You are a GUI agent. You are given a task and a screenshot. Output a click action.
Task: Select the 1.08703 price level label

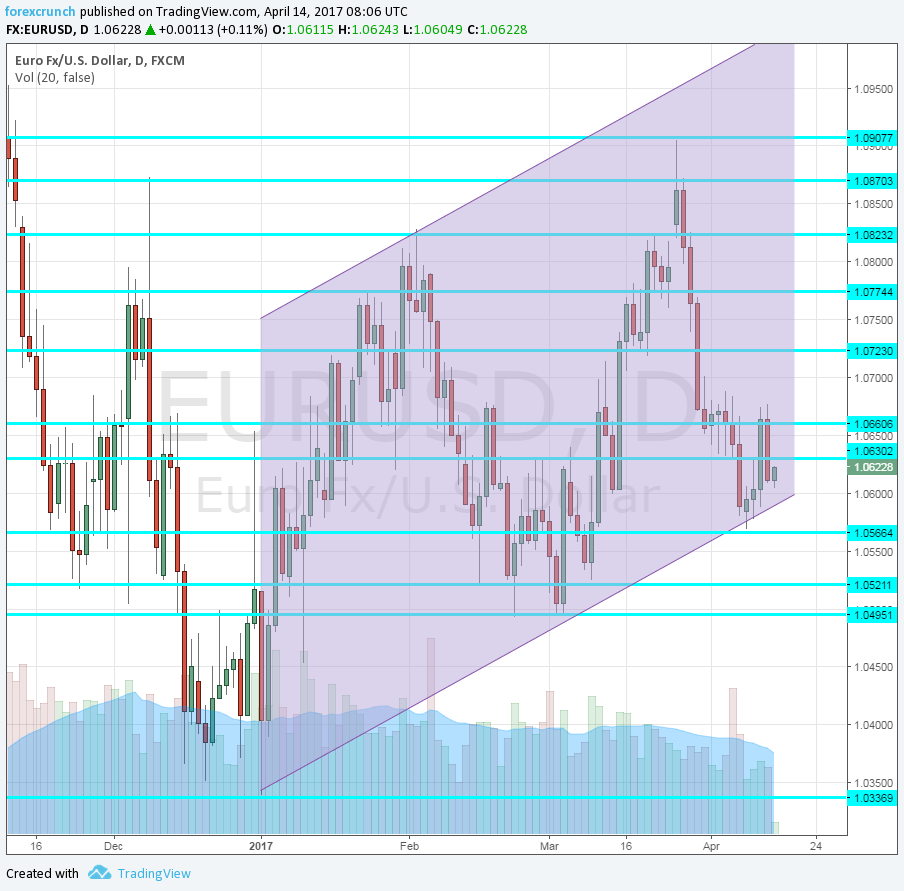872,181
